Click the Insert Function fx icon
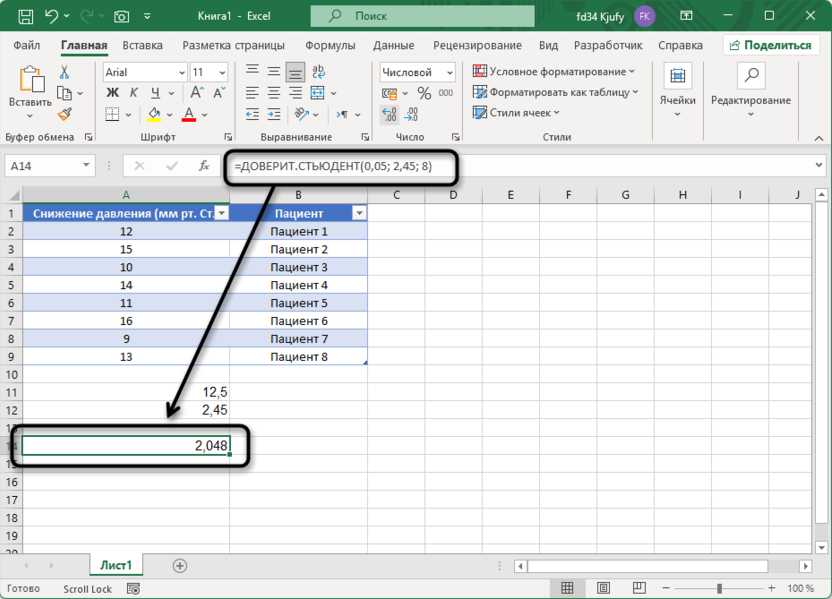Screen dimensions: 832x599 pyautogui.click(x=204, y=166)
